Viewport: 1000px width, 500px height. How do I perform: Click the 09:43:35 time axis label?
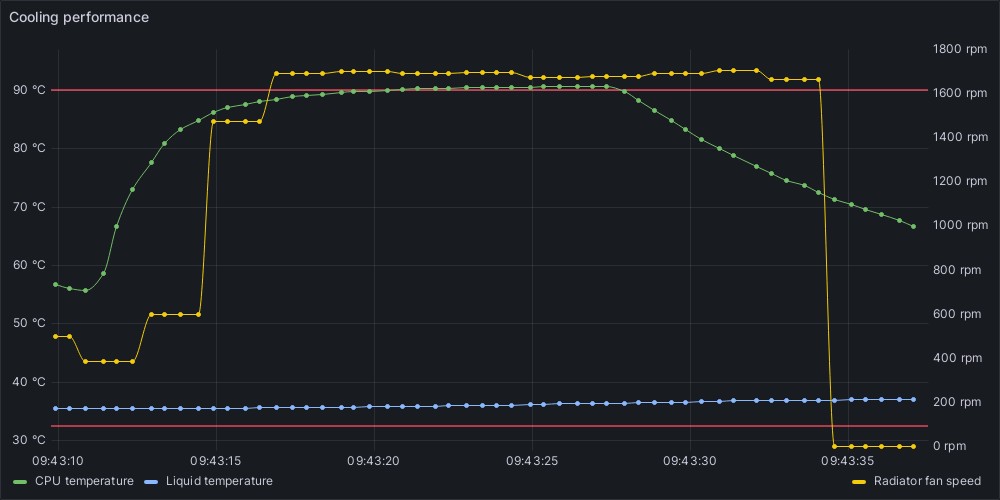pyautogui.click(x=848, y=461)
